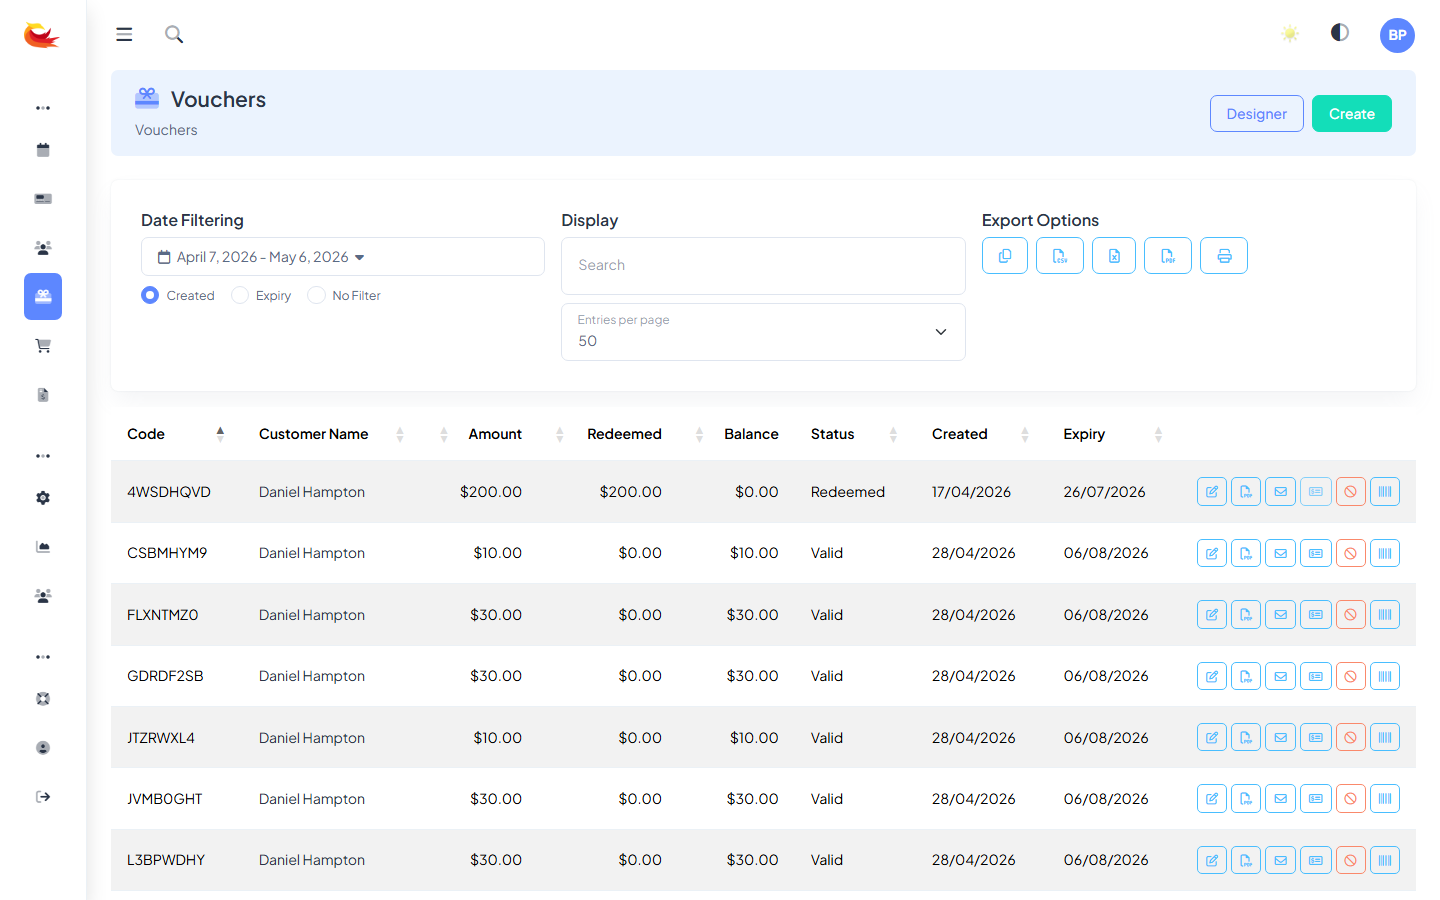Sort by Redeemed column header

(x=624, y=434)
